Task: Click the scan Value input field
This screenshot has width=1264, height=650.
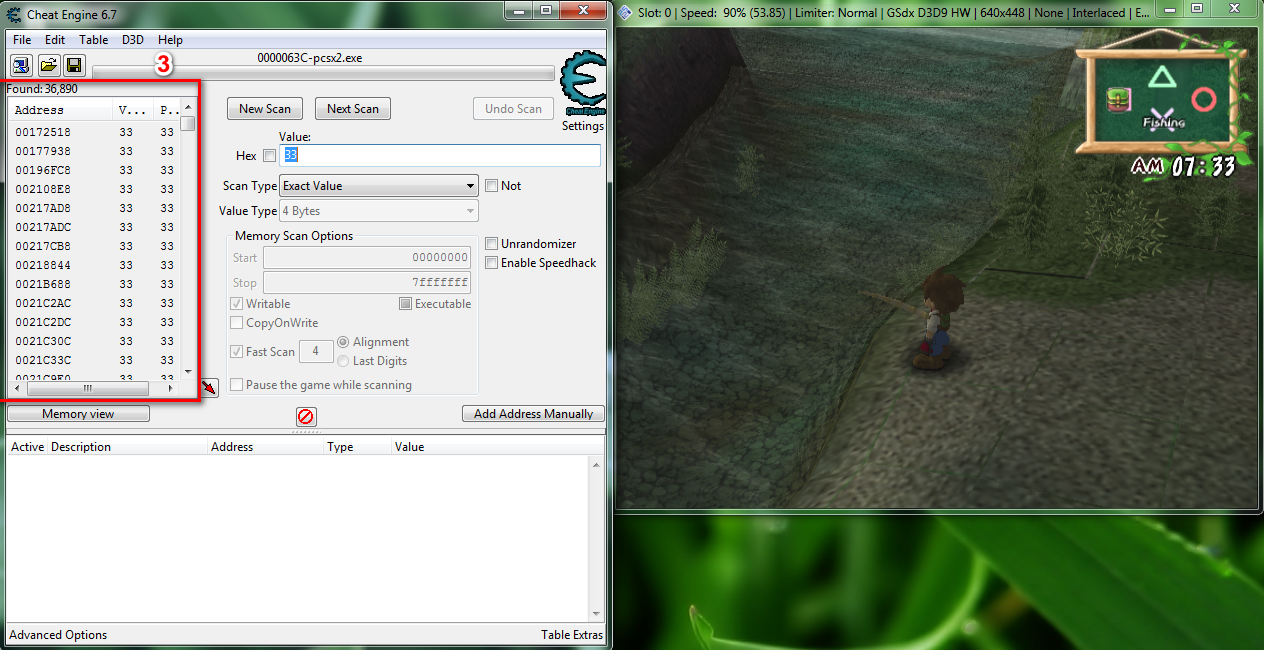Action: (x=440, y=155)
